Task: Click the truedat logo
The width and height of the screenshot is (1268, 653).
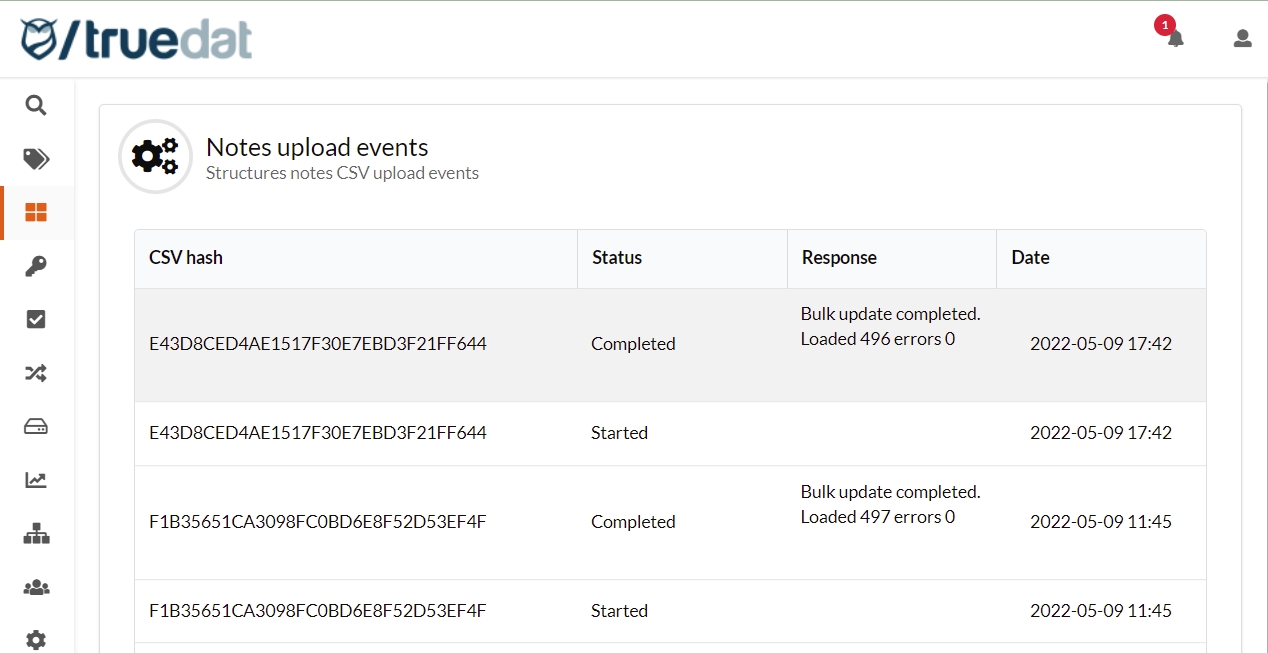Action: 136,39
